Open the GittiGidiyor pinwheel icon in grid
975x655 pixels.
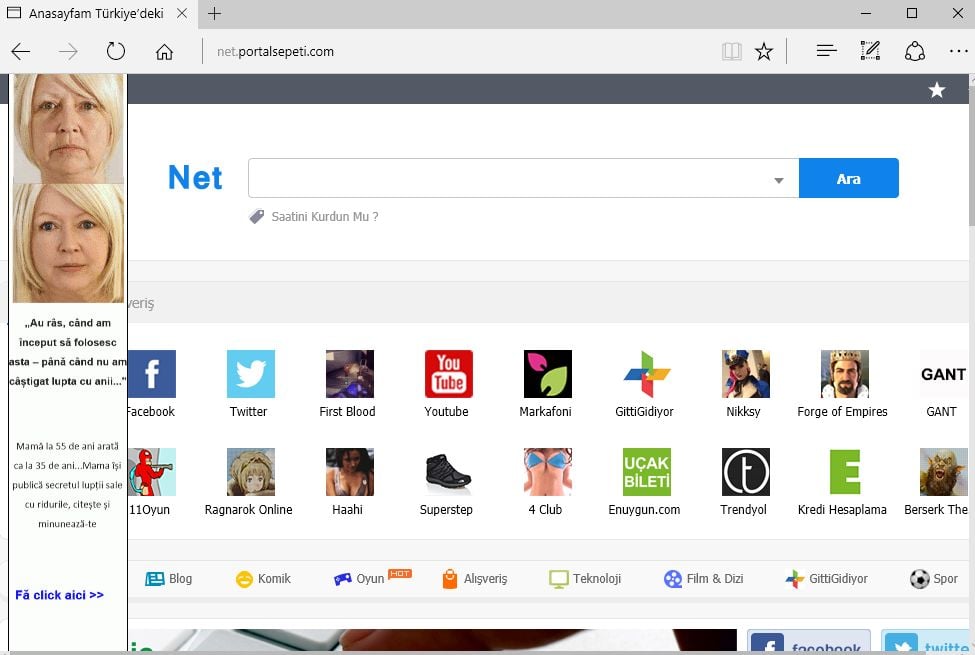(647, 374)
